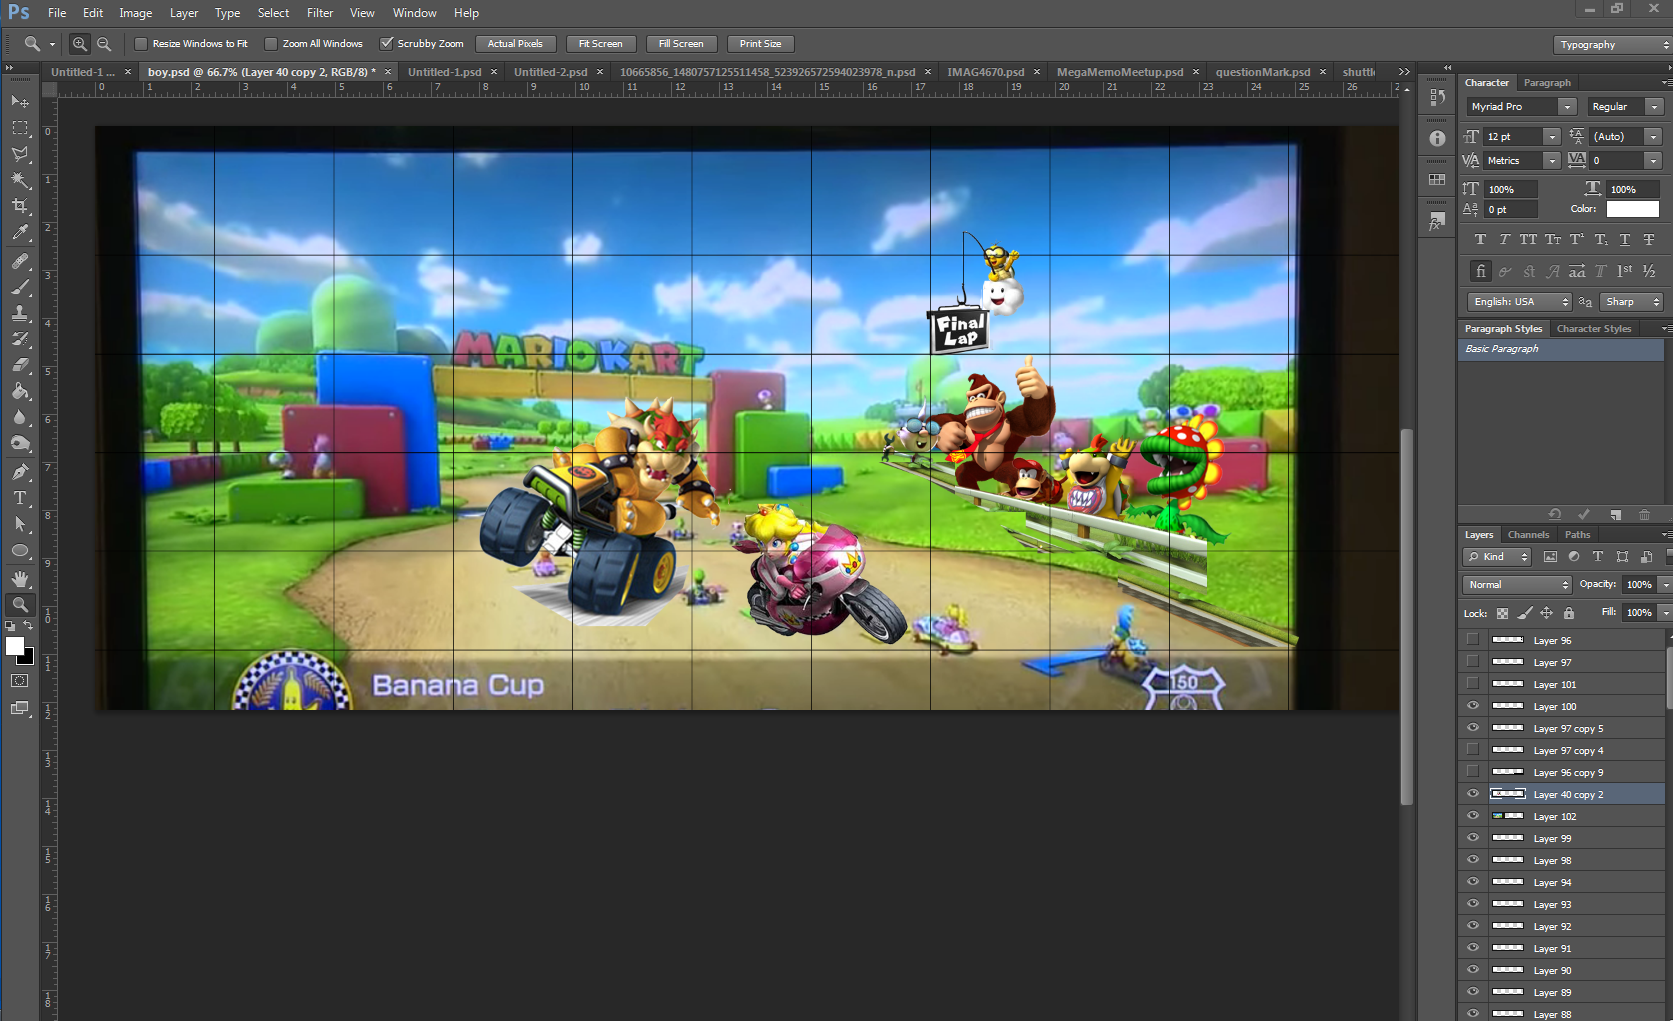
Task: Select the Path Selection tool
Action: (x=20, y=524)
